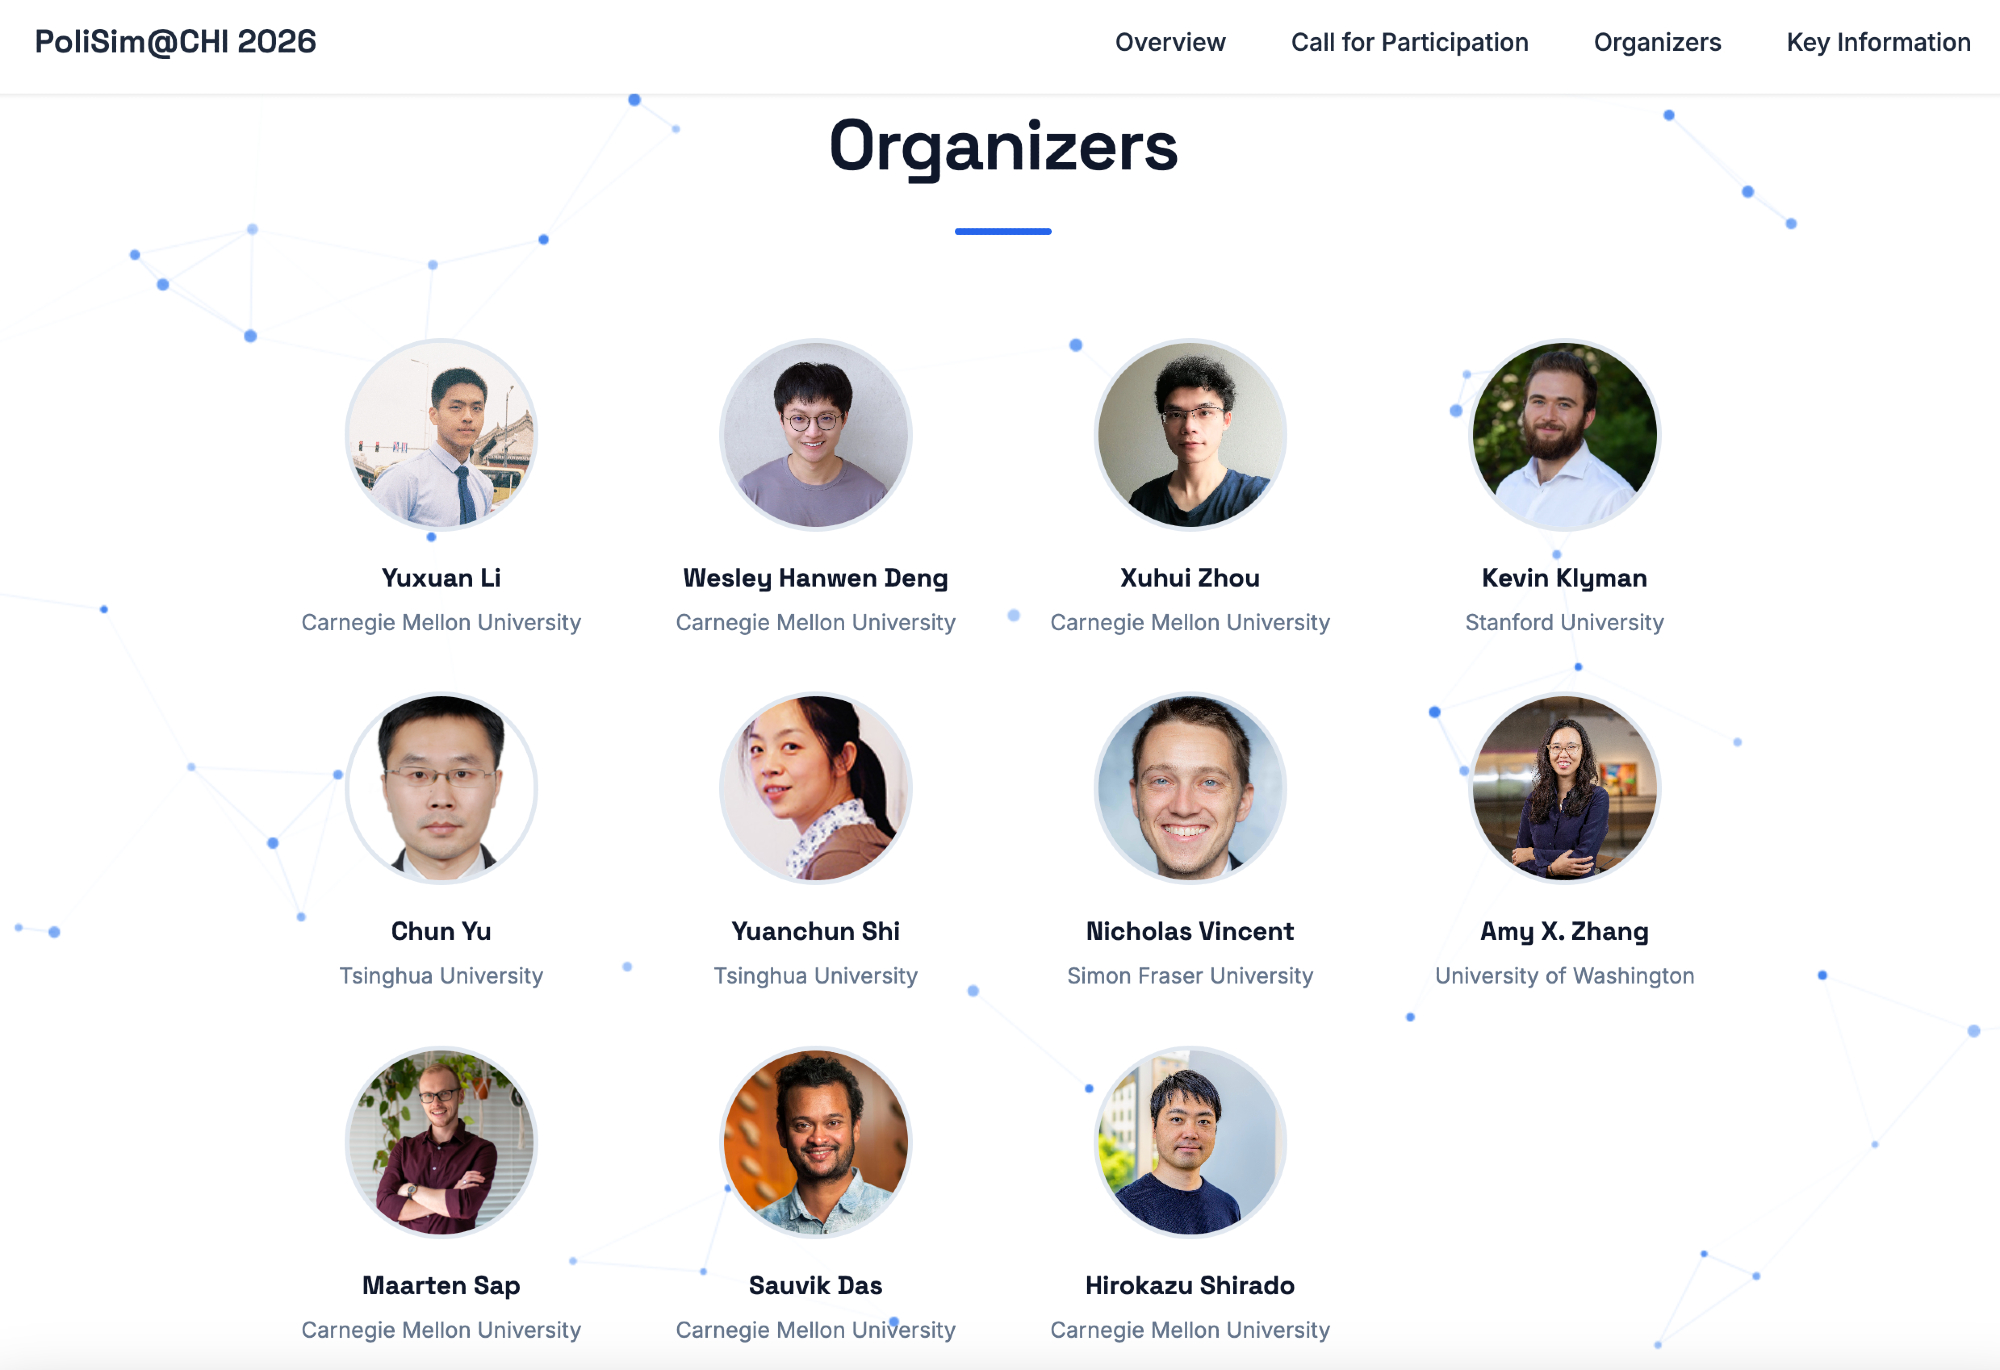
Task: Click Kevin Klyman's profile photo
Action: 1565,435
